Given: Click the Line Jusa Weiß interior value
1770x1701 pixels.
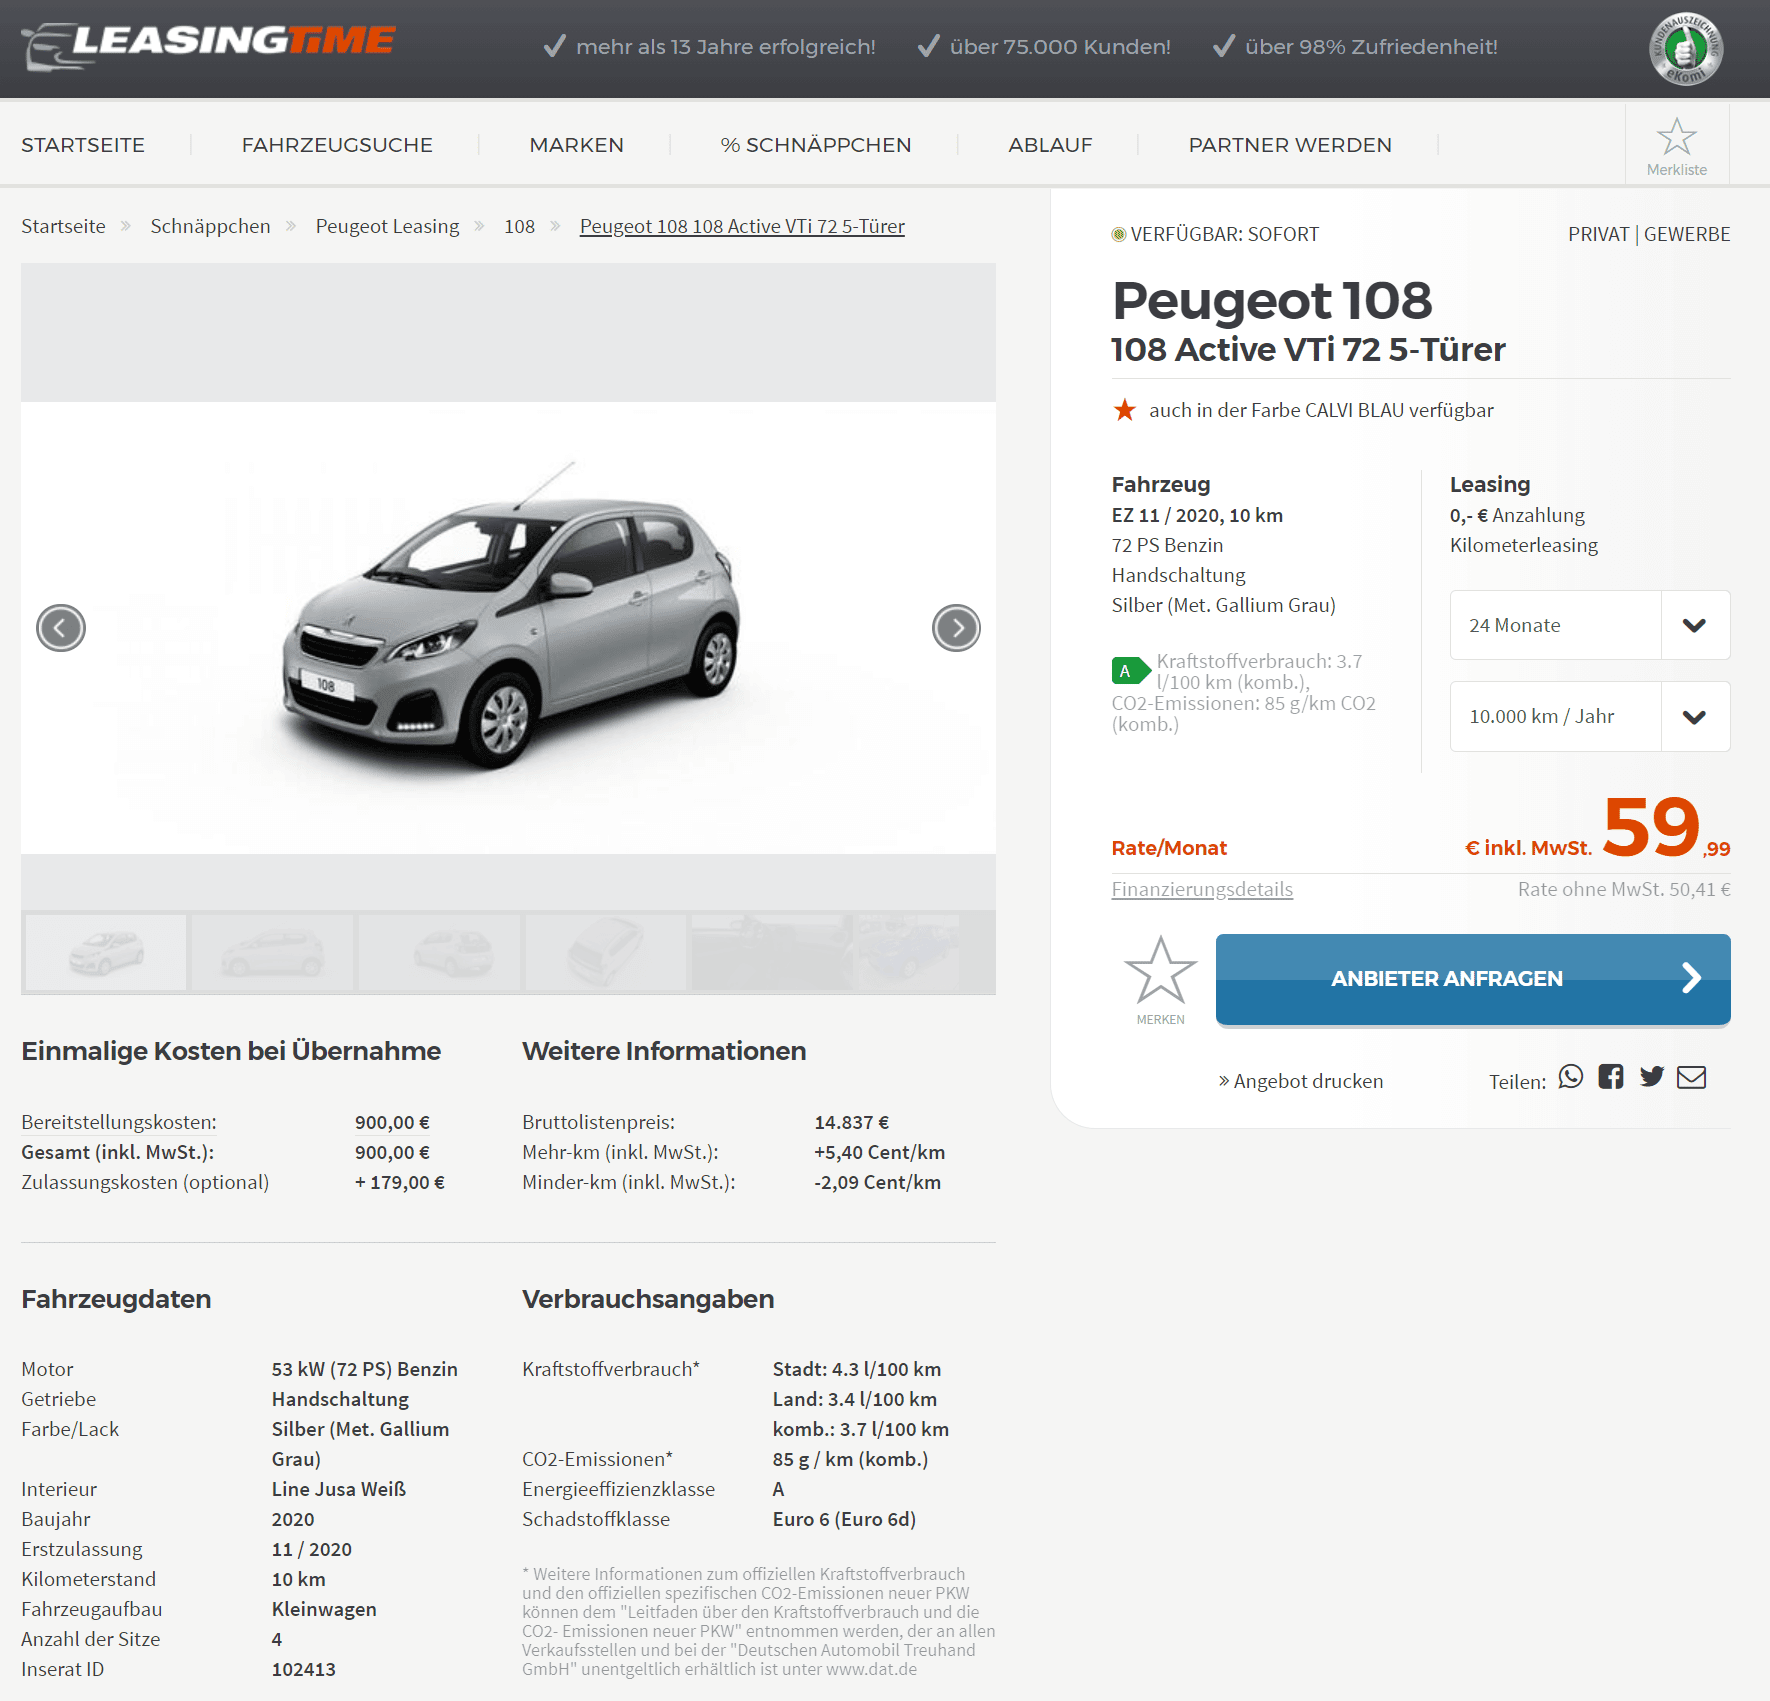Looking at the screenshot, I should tap(339, 1489).
